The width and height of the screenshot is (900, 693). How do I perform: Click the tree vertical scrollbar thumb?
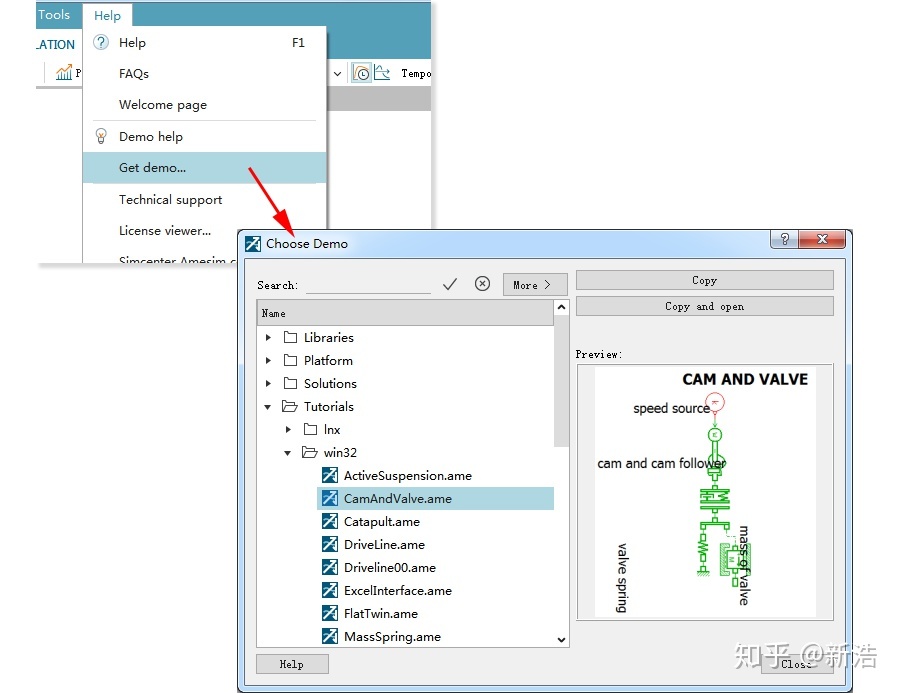coord(561,380)
